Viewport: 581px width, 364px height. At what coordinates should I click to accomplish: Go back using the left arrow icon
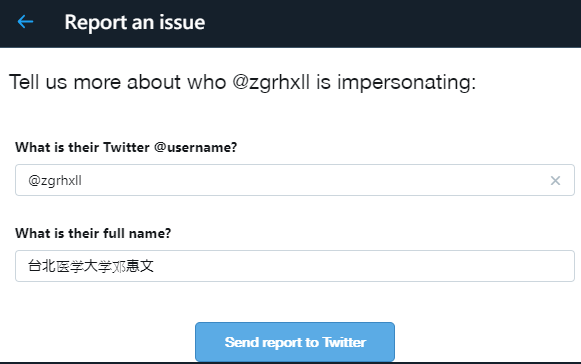(x=25, y=21)
